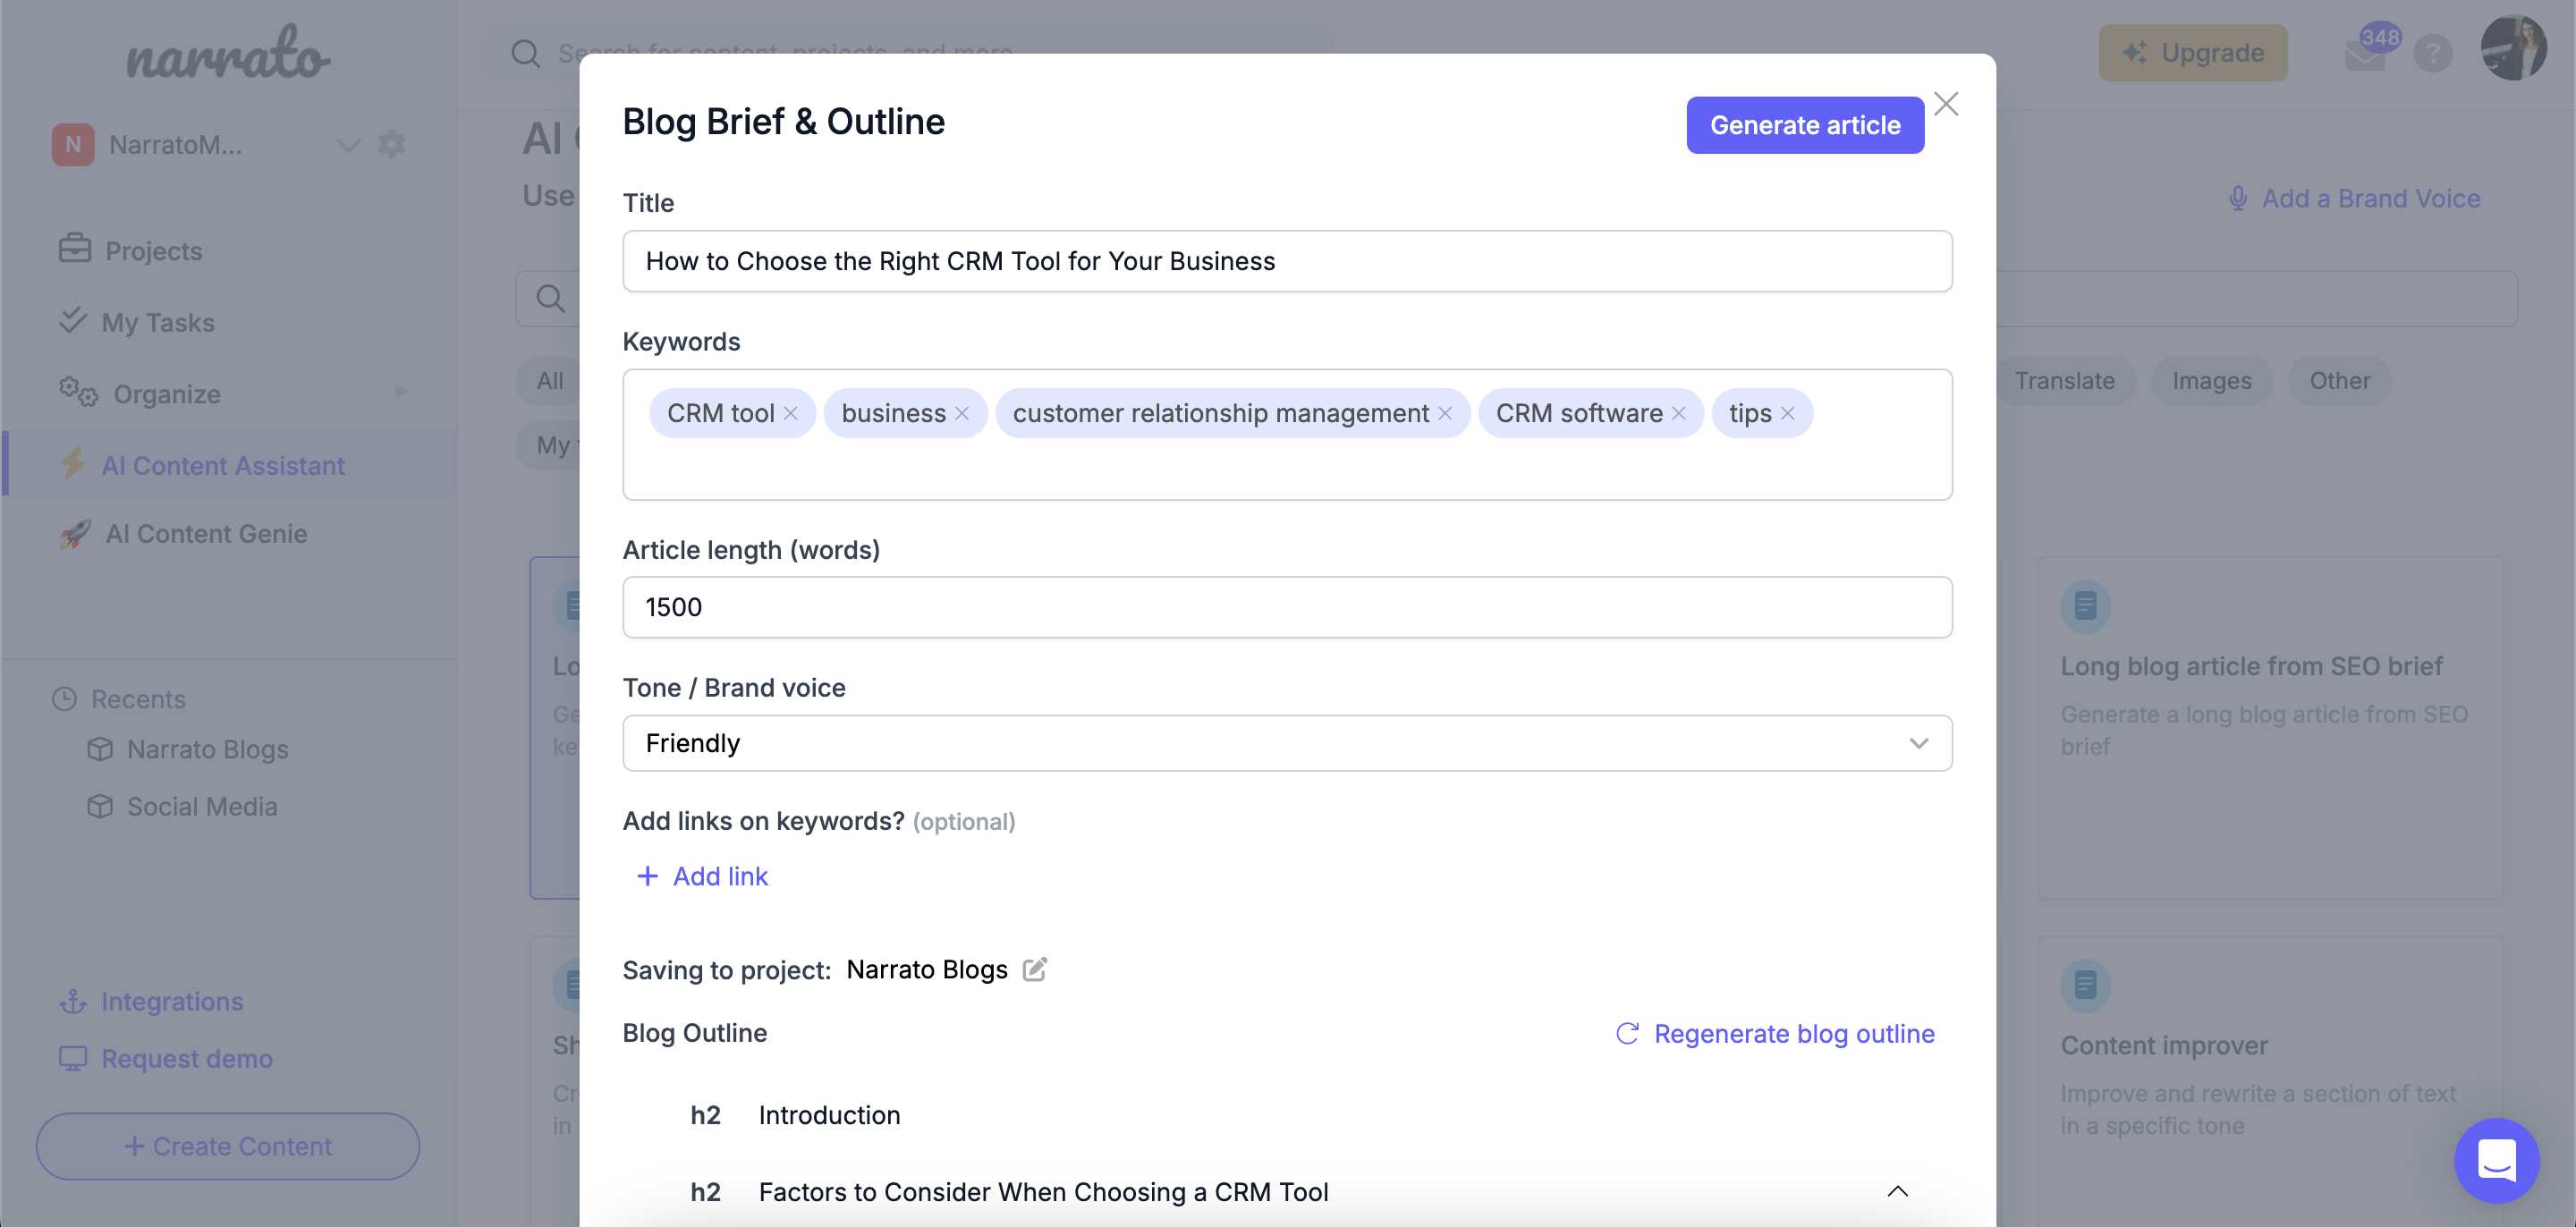Click the NarratoM workspace N badge
The width and height of the screenshot is (2576, 1227).
[x=73, y=144]
